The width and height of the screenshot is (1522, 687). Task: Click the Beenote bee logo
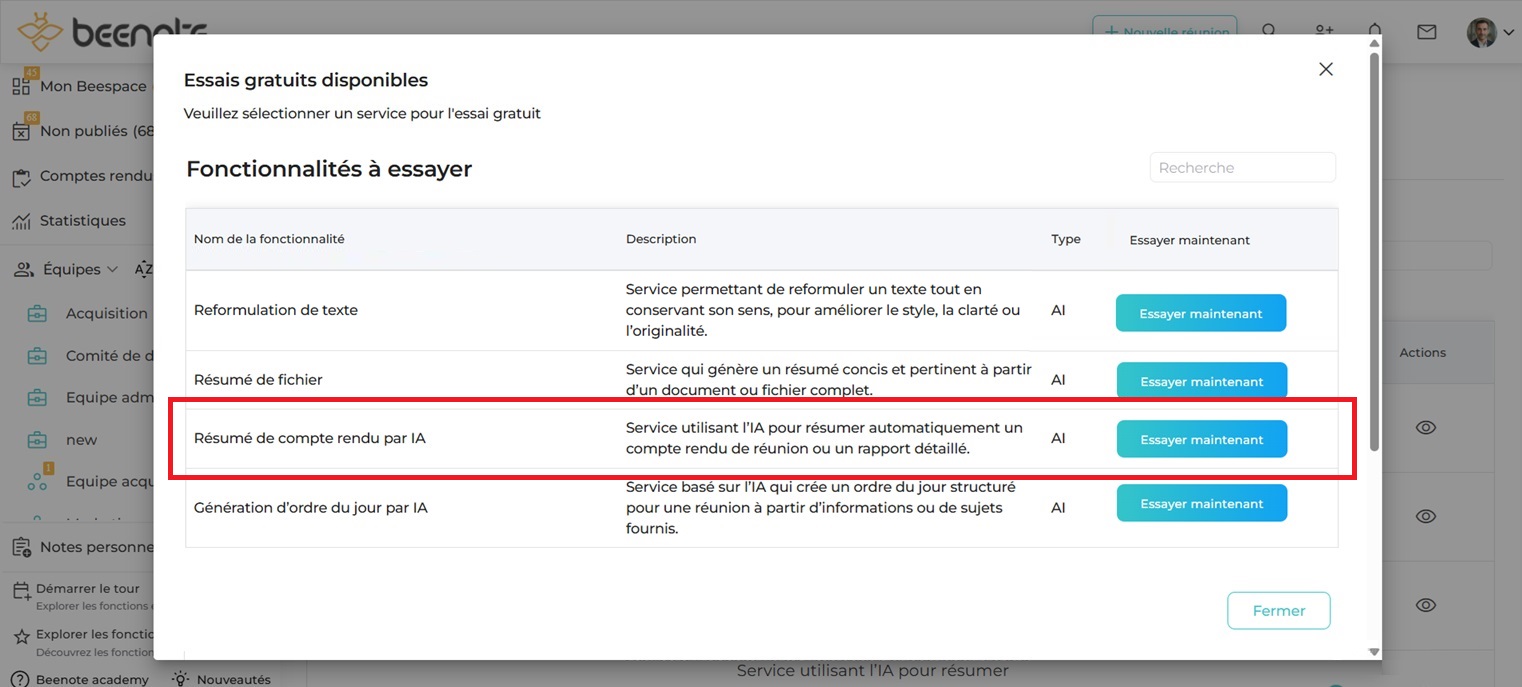click(37, 34)
